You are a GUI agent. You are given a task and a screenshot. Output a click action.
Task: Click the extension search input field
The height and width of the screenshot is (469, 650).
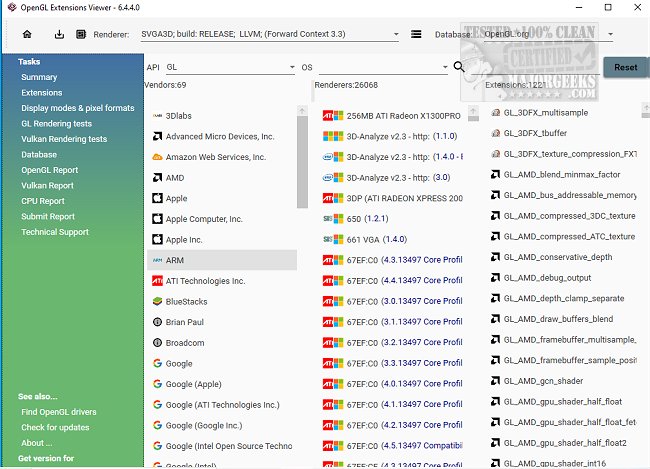click(x=535, y=67)
